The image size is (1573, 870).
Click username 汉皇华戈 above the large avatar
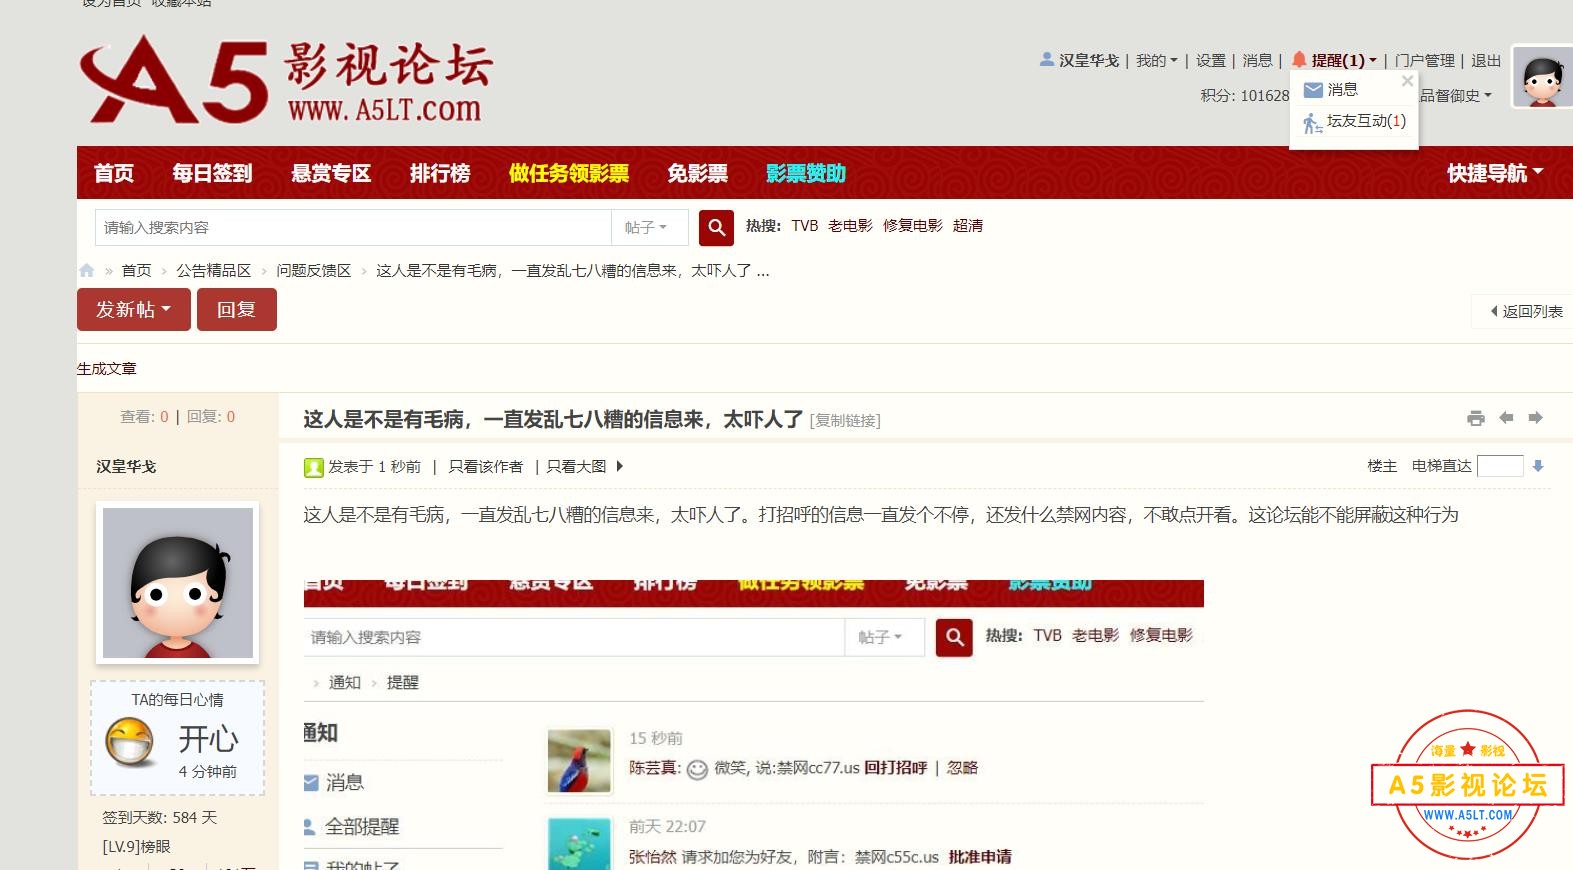pyautogui.click(x=126, y=466)
